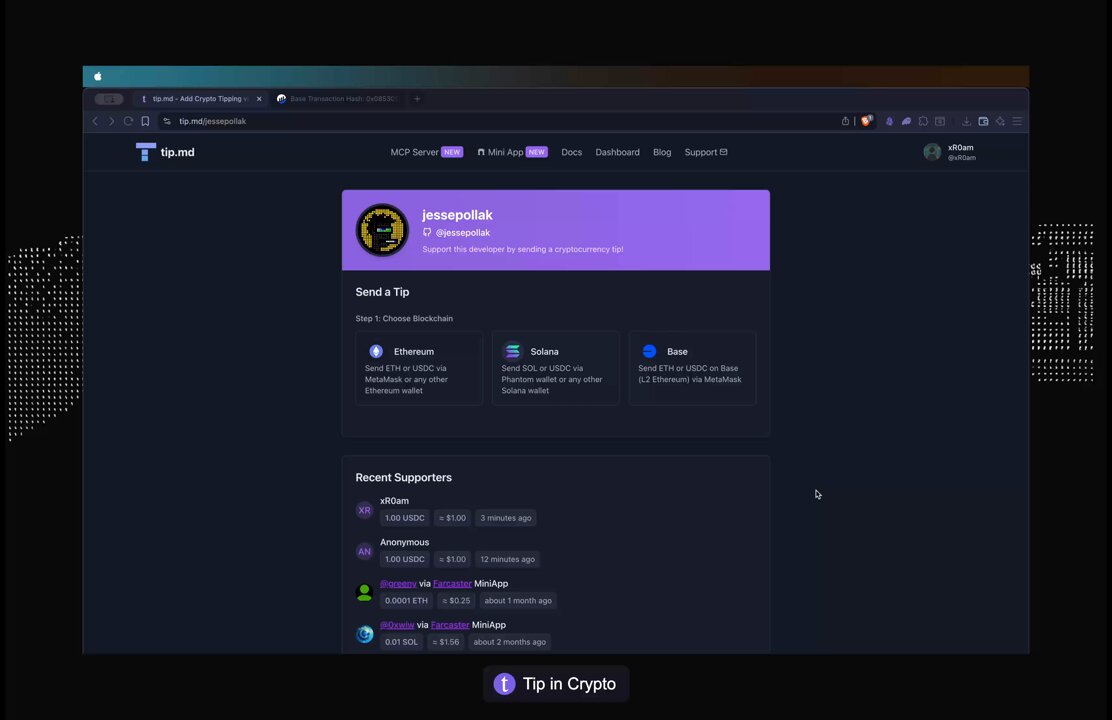Image resolution: width=1112 pixels, height=720 pixels.
Task: Click the NEW badge next to MCP Server
Action: coord(452,152)
